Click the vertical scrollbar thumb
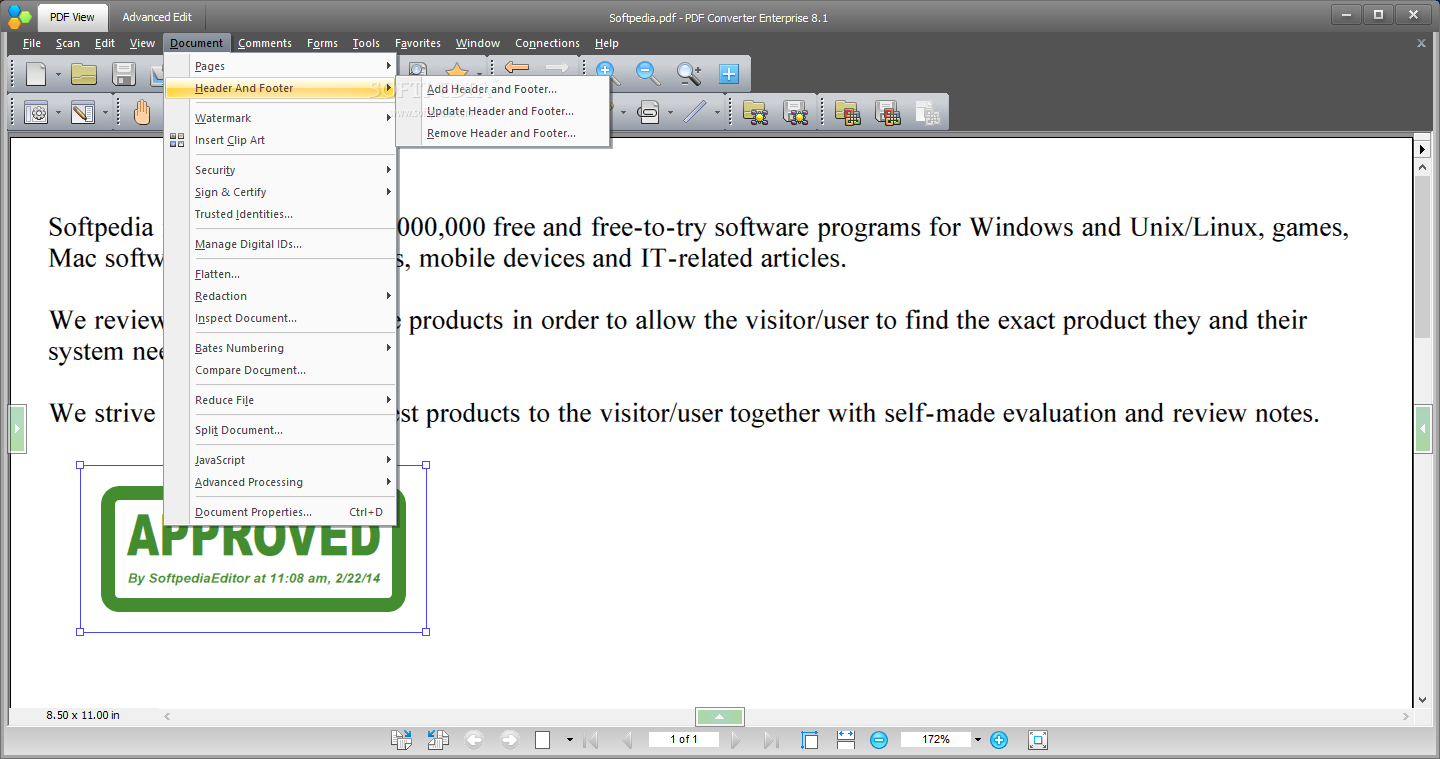The image size is (1440, 759). [x=1423, y=257]
